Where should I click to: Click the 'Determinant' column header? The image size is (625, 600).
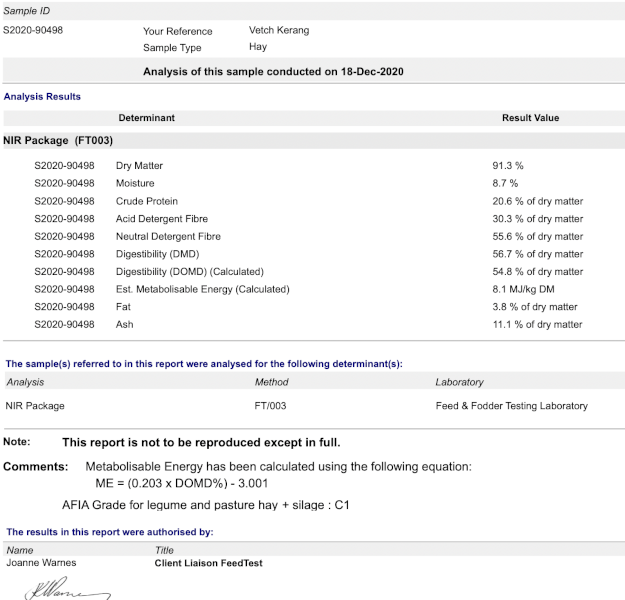point(146,118)
